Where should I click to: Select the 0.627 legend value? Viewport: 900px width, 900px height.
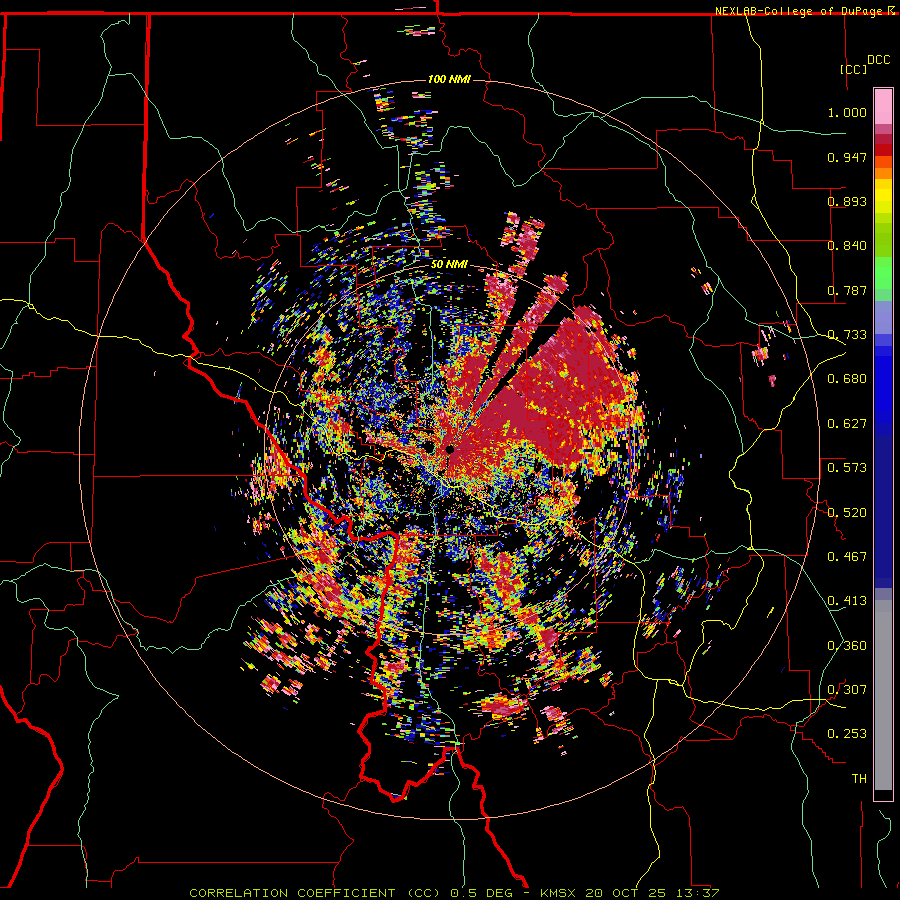tap(847, 424)
